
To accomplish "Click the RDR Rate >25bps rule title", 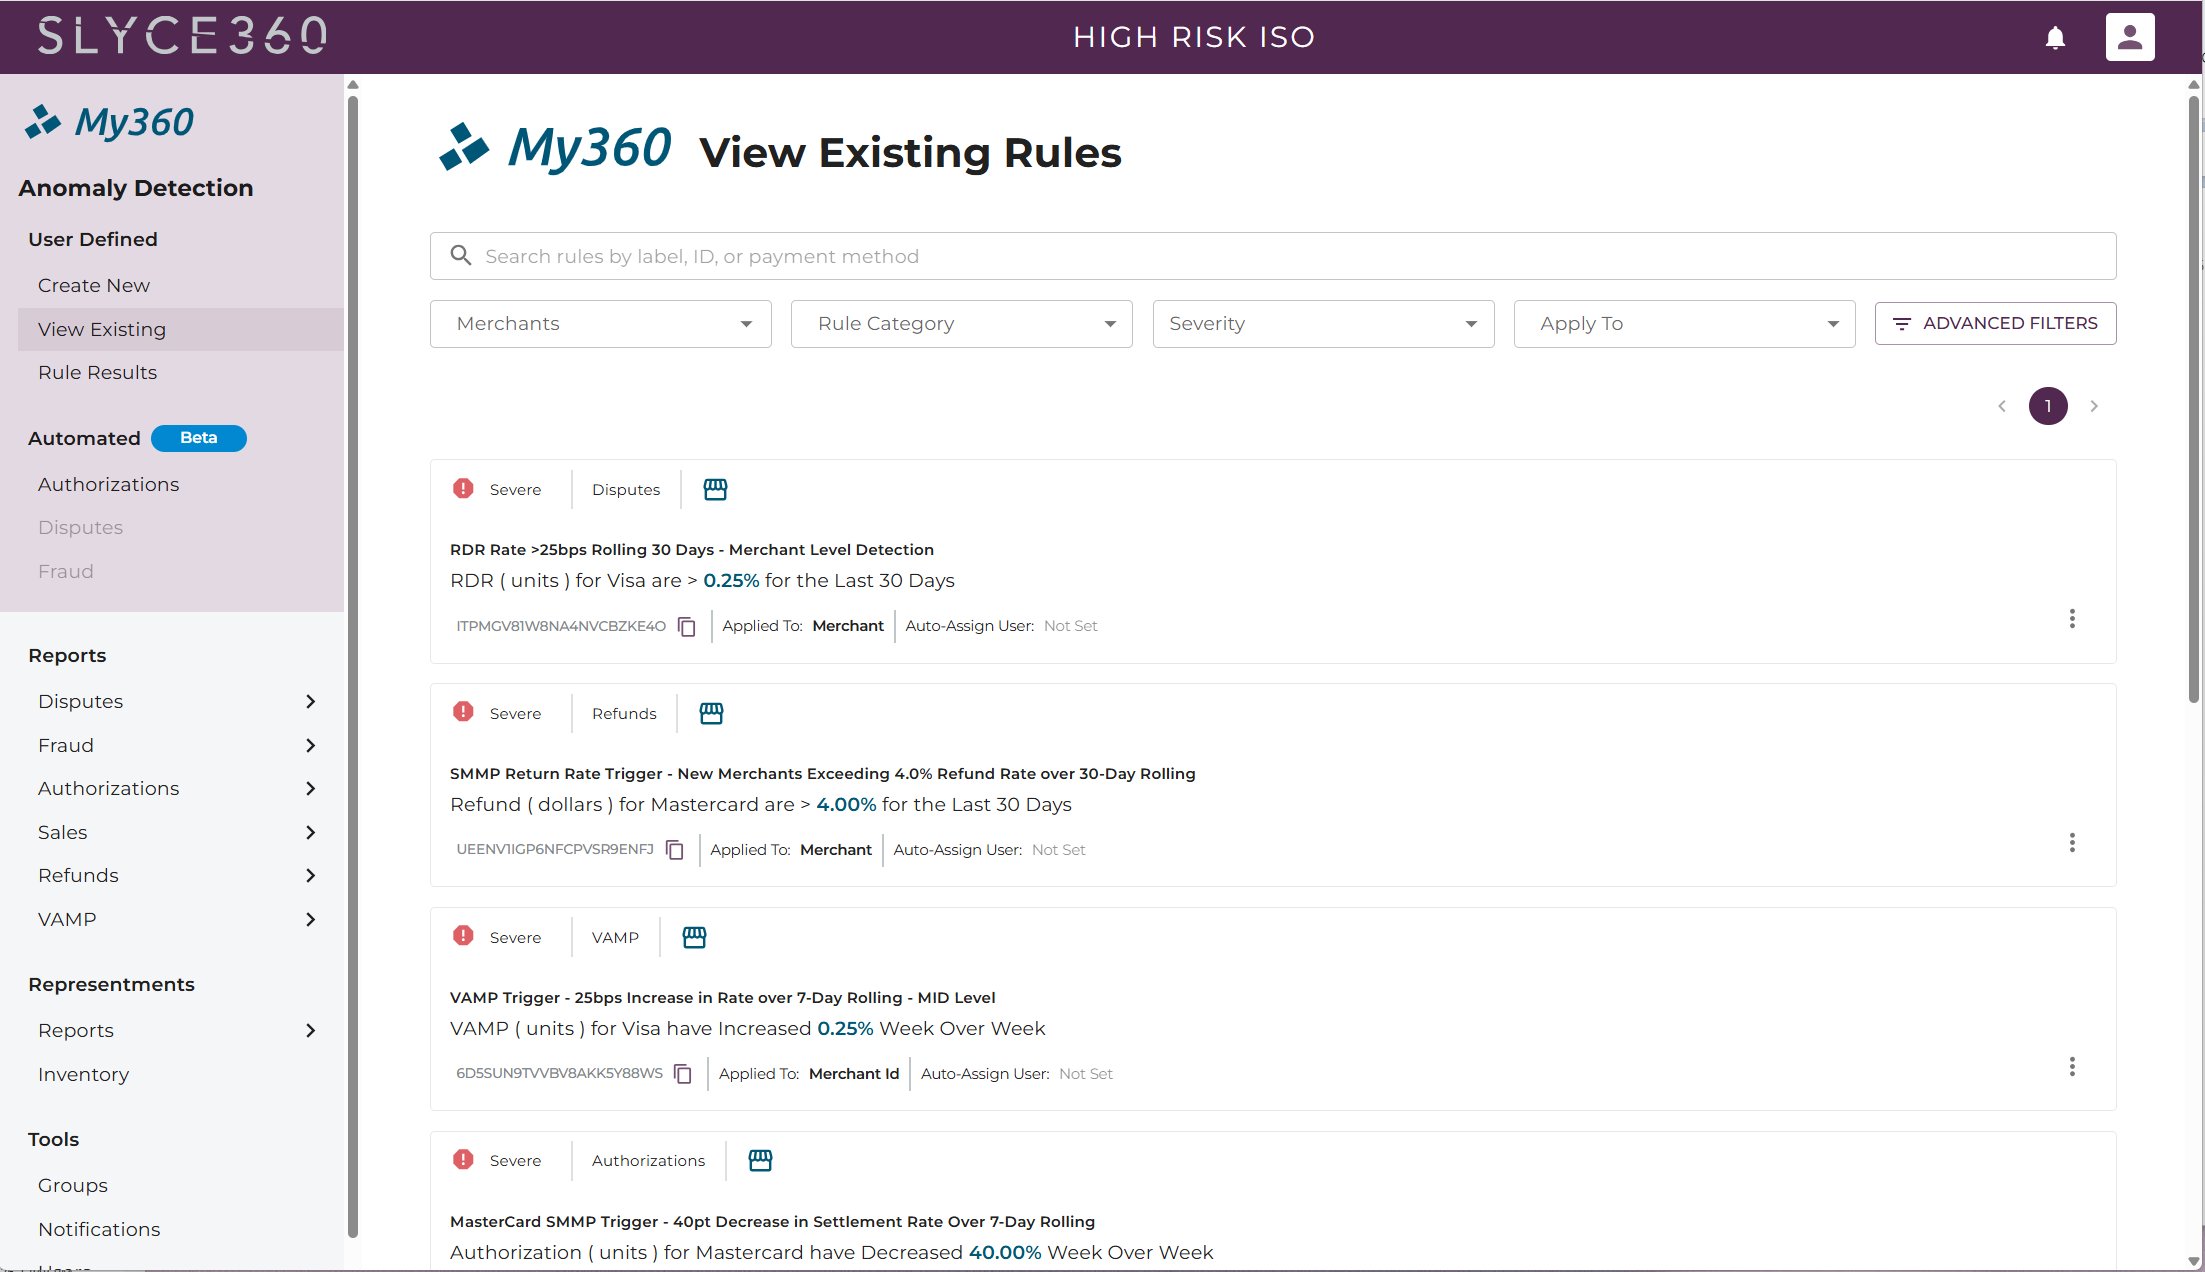I will point(692,550).
